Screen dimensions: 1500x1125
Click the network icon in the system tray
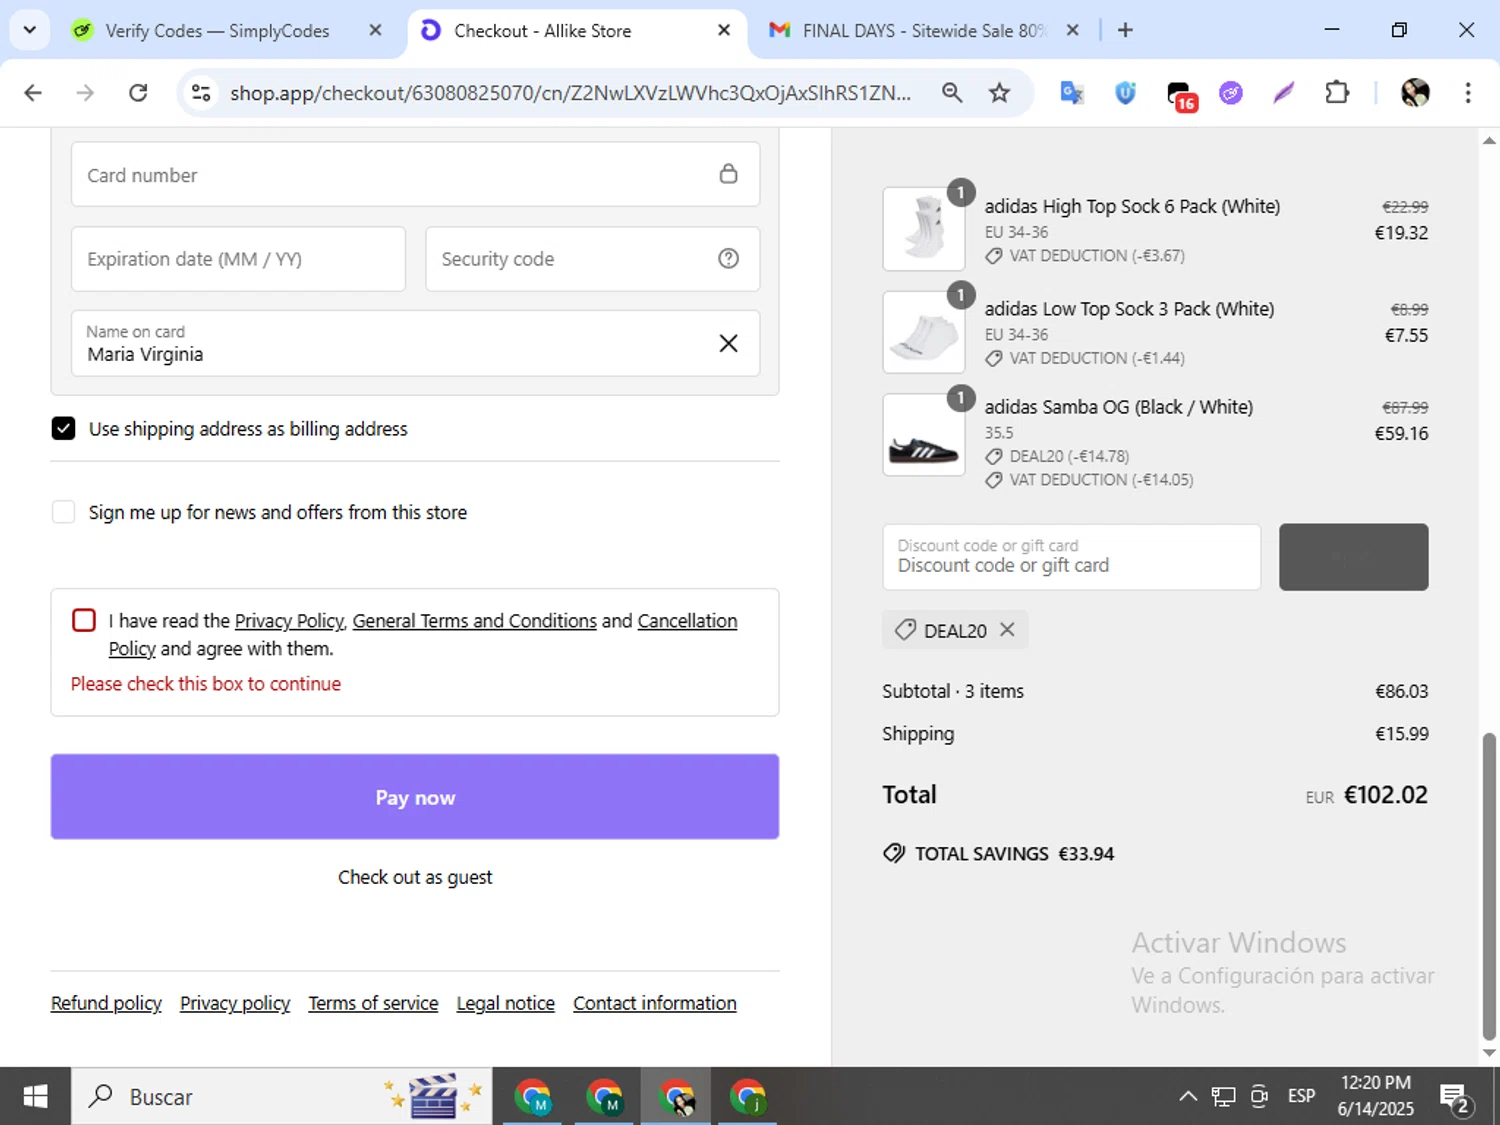point(1223,1096)
